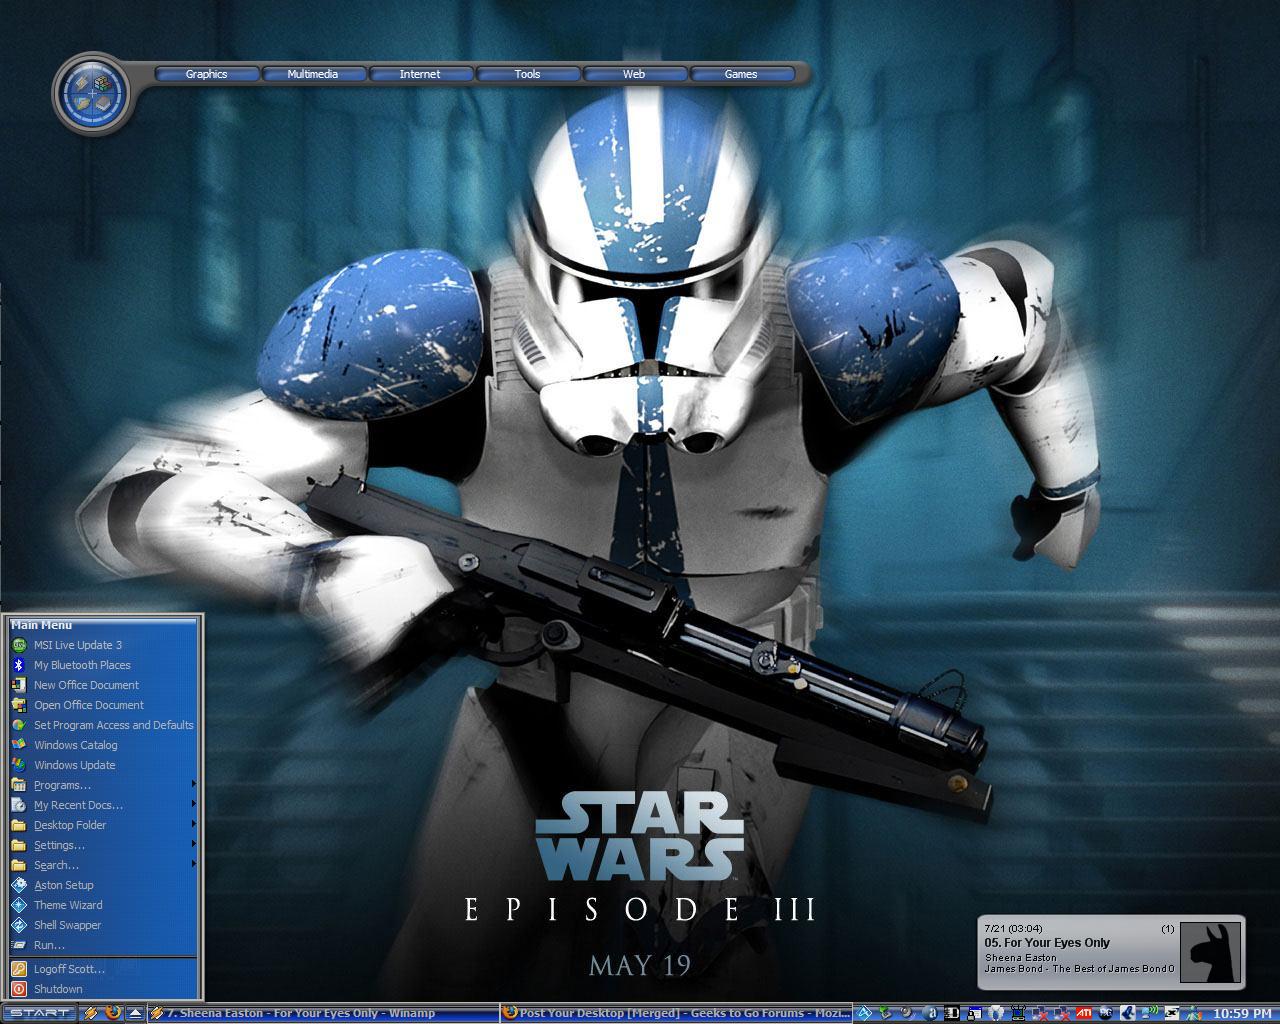This screenshot has height=1024, width=1280.
Task: Click the Set Program Access and Defaults icon
Action: click(x=19, y=725)
